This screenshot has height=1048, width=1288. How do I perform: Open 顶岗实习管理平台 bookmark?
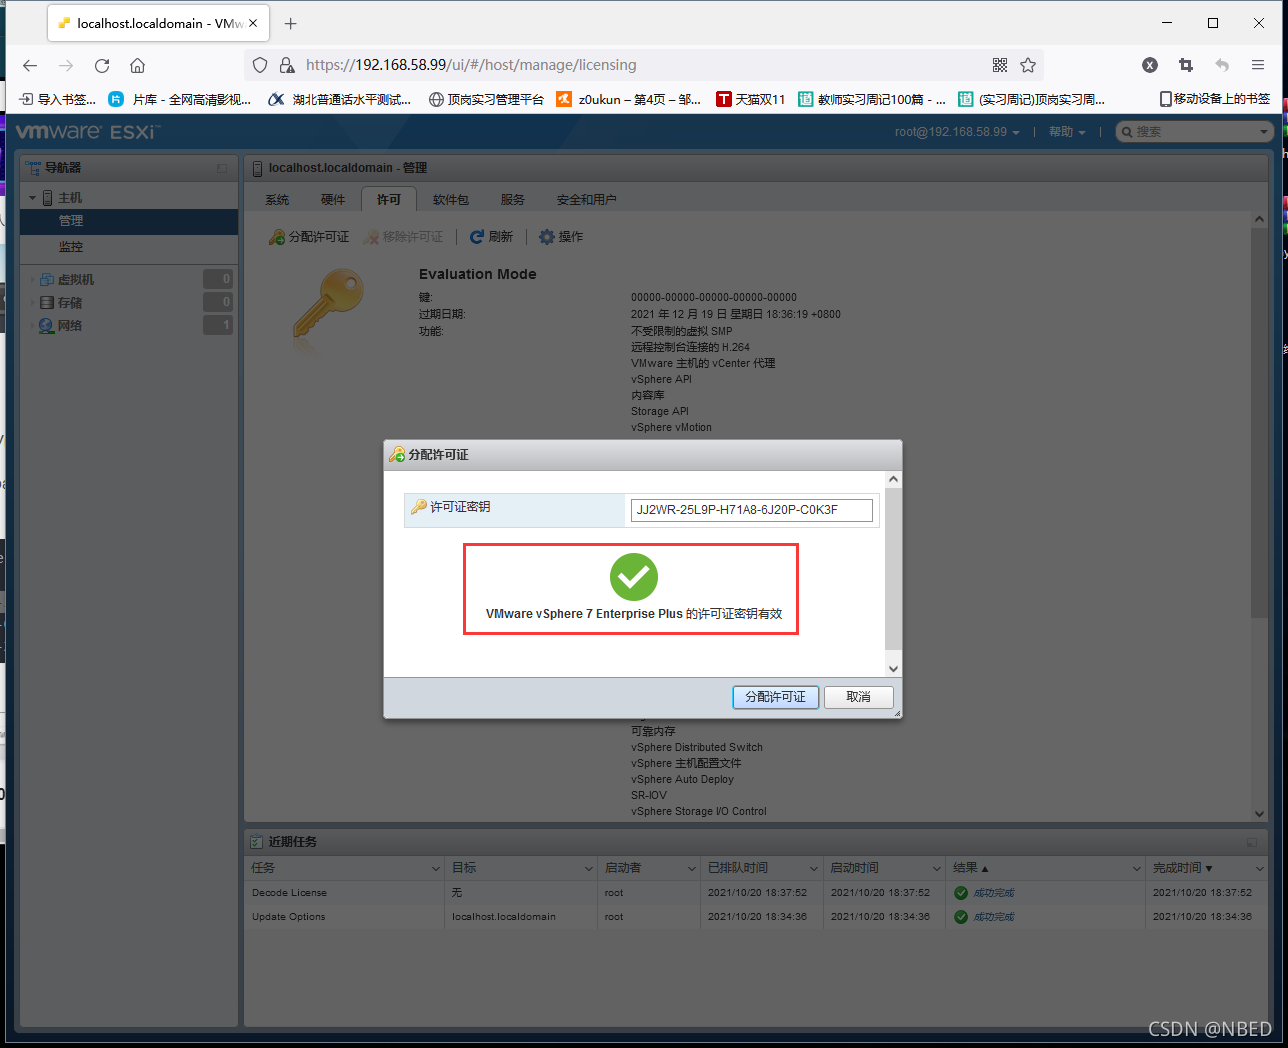[486, 99]
